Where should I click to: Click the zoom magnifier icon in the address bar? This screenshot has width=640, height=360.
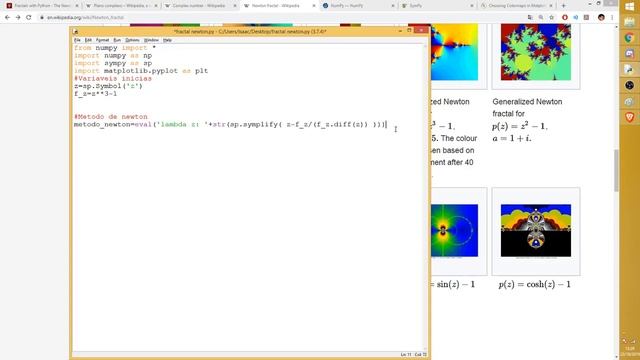[541, 18]
